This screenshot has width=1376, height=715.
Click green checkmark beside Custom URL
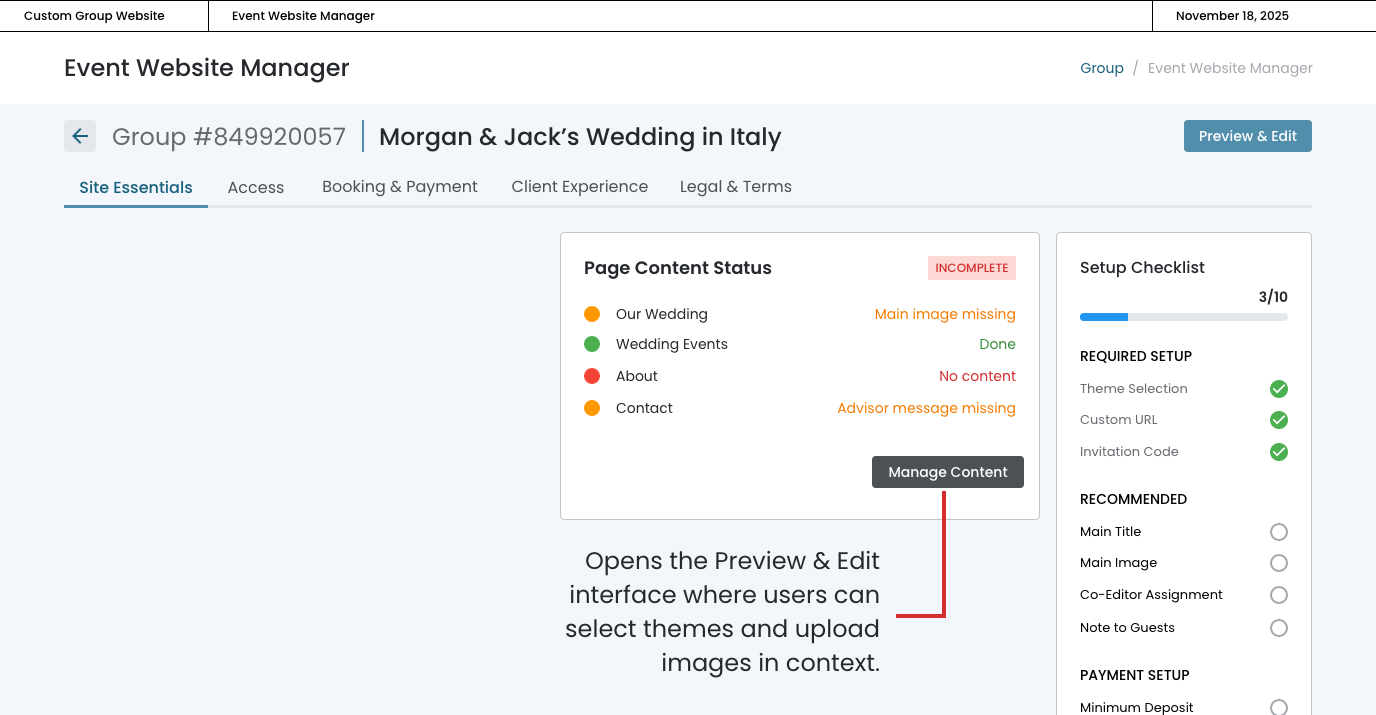coord(1278,420)
